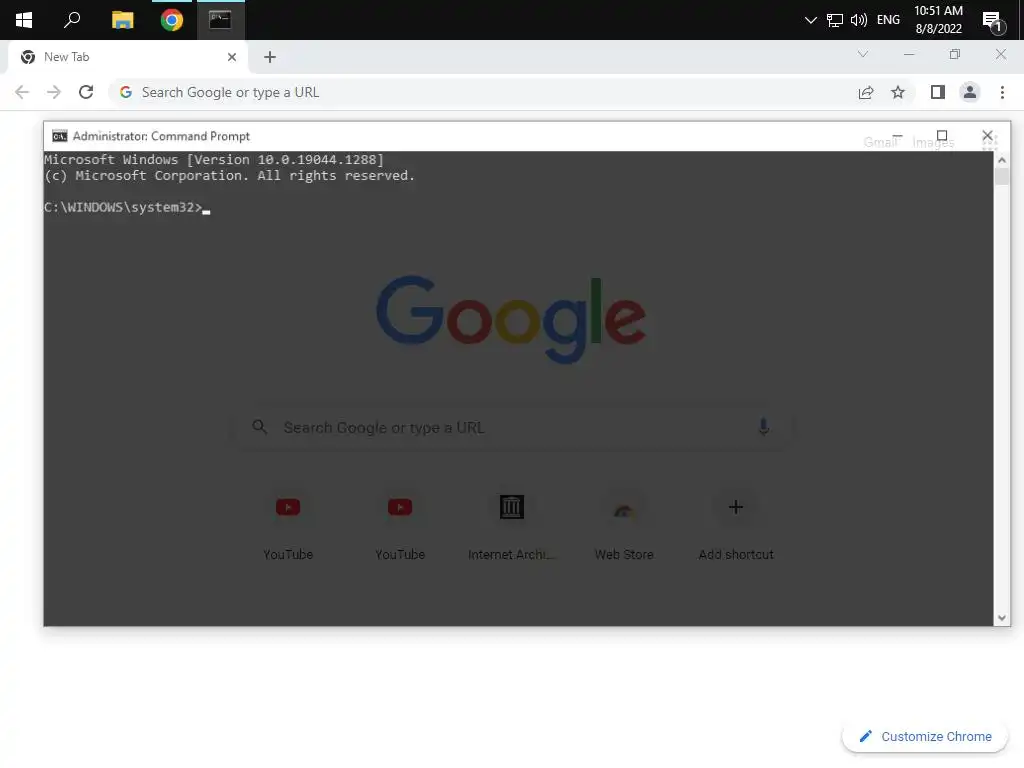Select the New Tab tab
The image size is (1024, 768).
point(125,57)
